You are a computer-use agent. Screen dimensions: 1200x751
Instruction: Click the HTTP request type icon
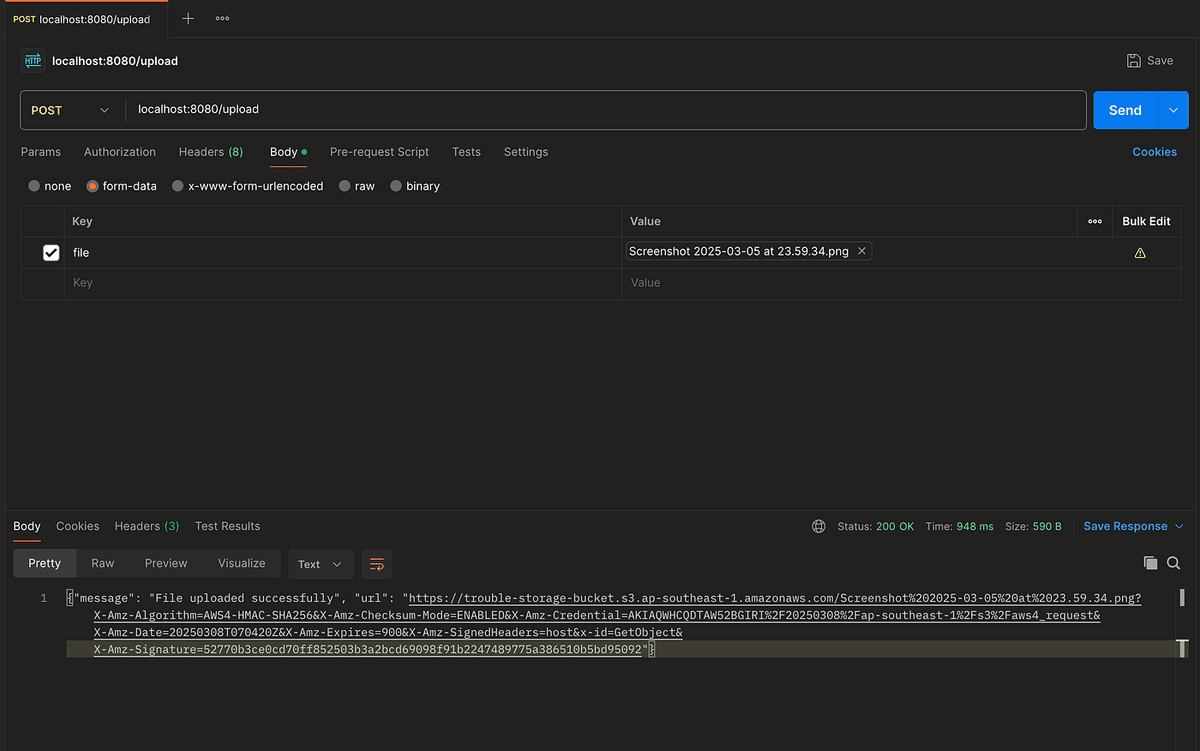tap(33, 61)
